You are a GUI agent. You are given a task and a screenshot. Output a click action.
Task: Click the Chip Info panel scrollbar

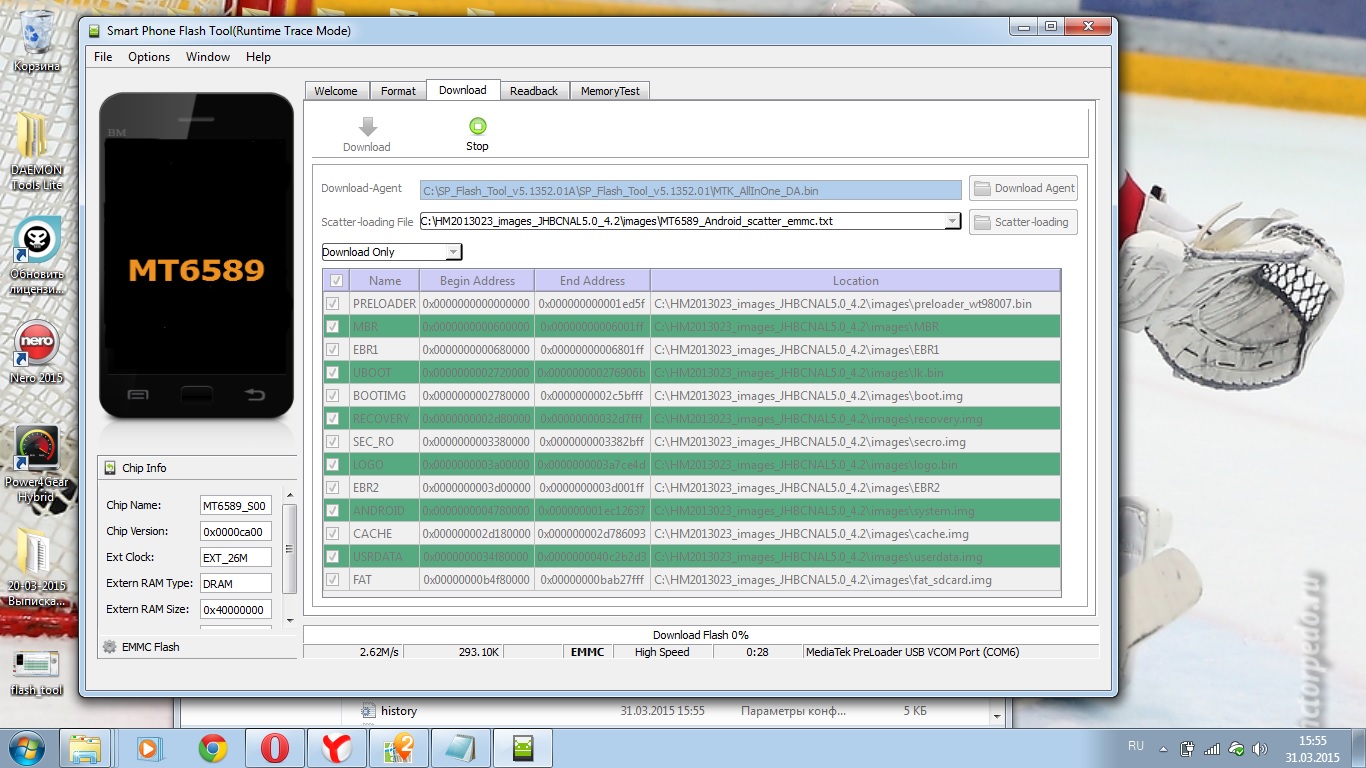click(290, 549)
